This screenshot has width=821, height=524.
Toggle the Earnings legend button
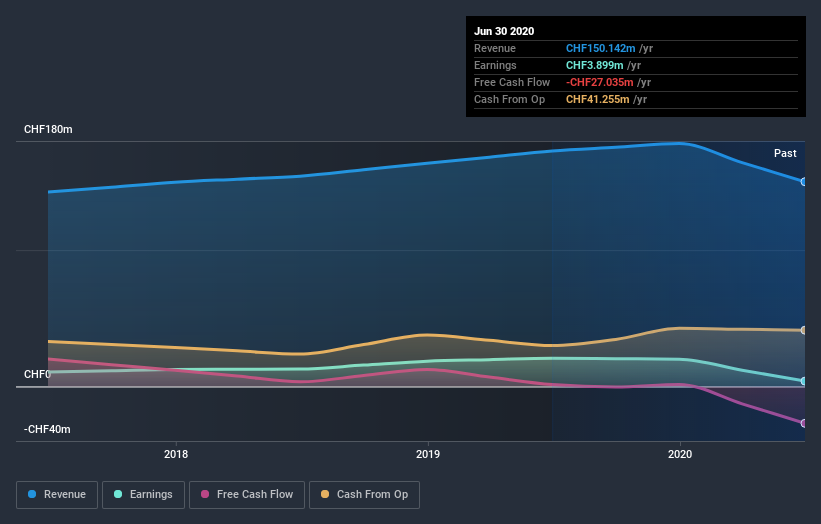pos(143,495)
